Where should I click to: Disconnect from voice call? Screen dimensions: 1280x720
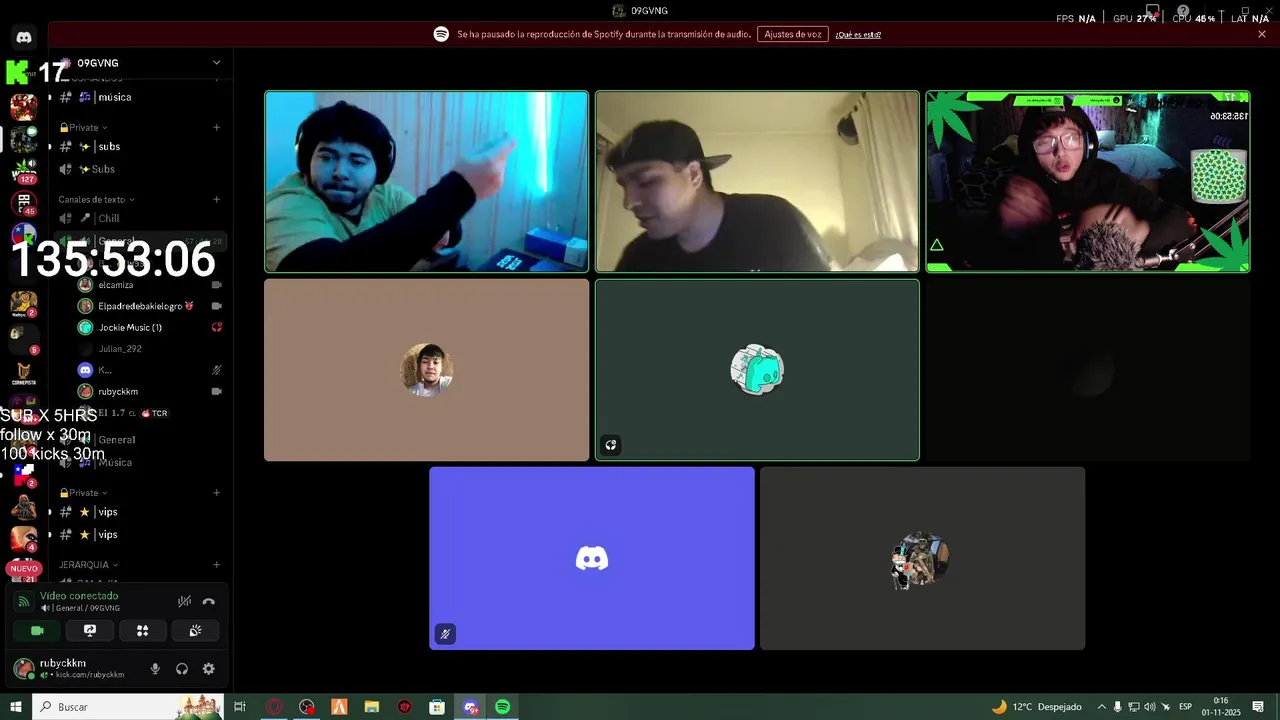[x=209, y=601]
